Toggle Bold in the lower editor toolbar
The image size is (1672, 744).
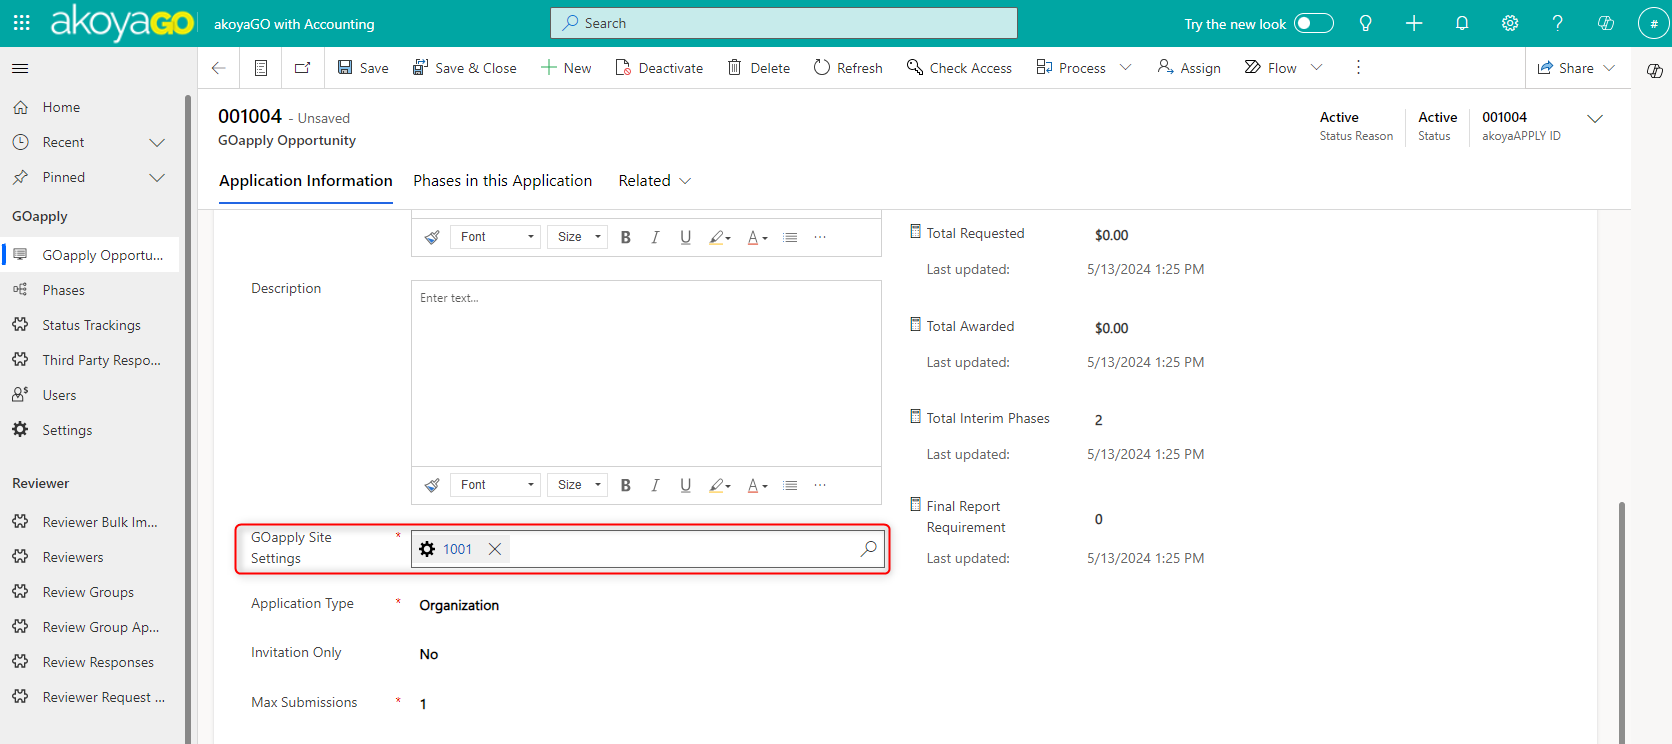626,485
